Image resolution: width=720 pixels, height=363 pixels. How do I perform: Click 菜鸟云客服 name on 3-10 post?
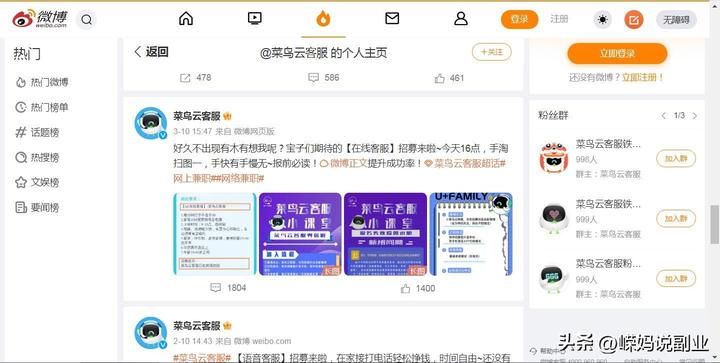point(197,116)
